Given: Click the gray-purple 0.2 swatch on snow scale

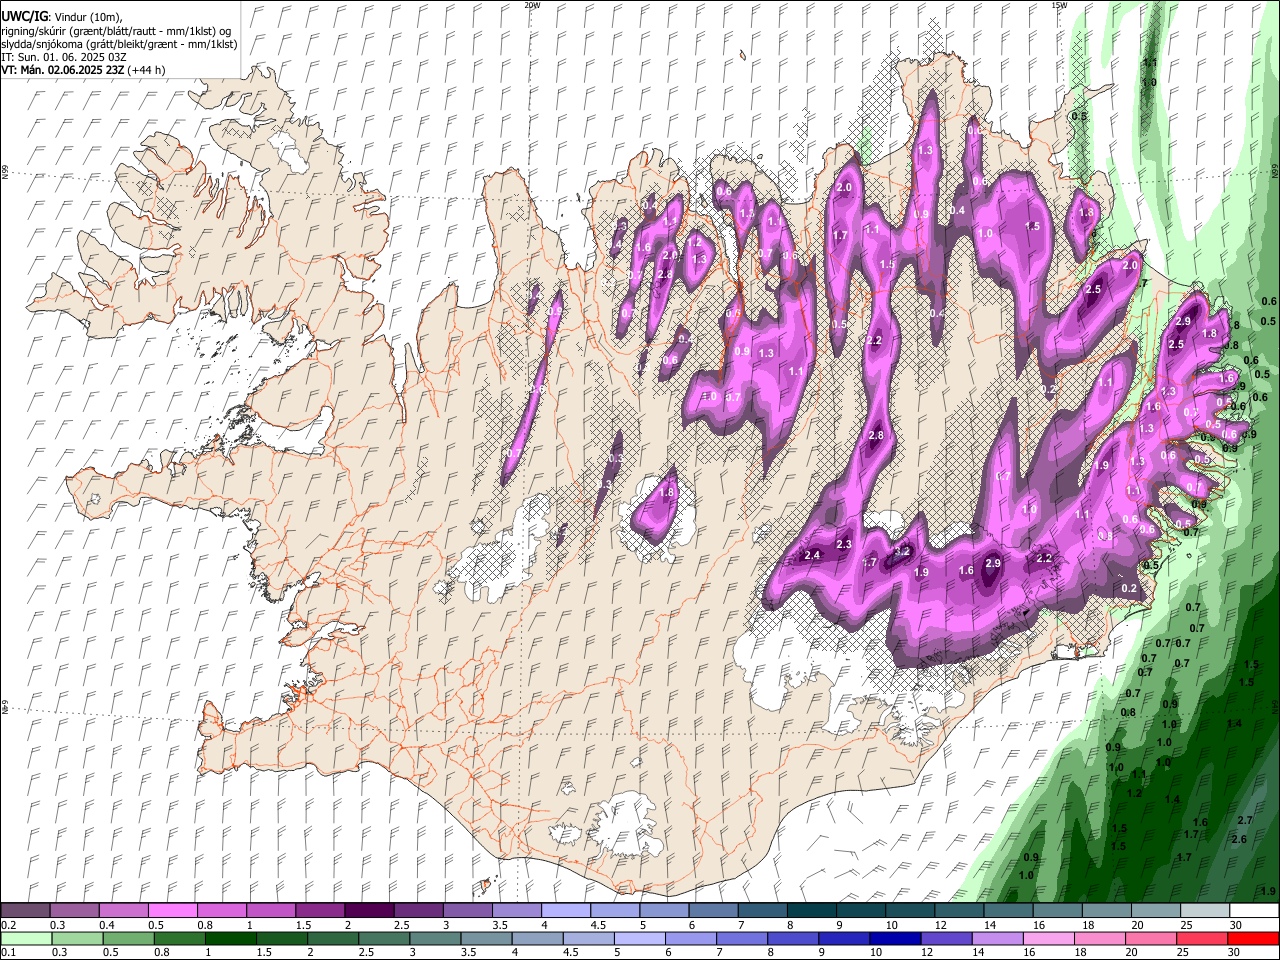Looking at the screenshot, I should 25,911.
